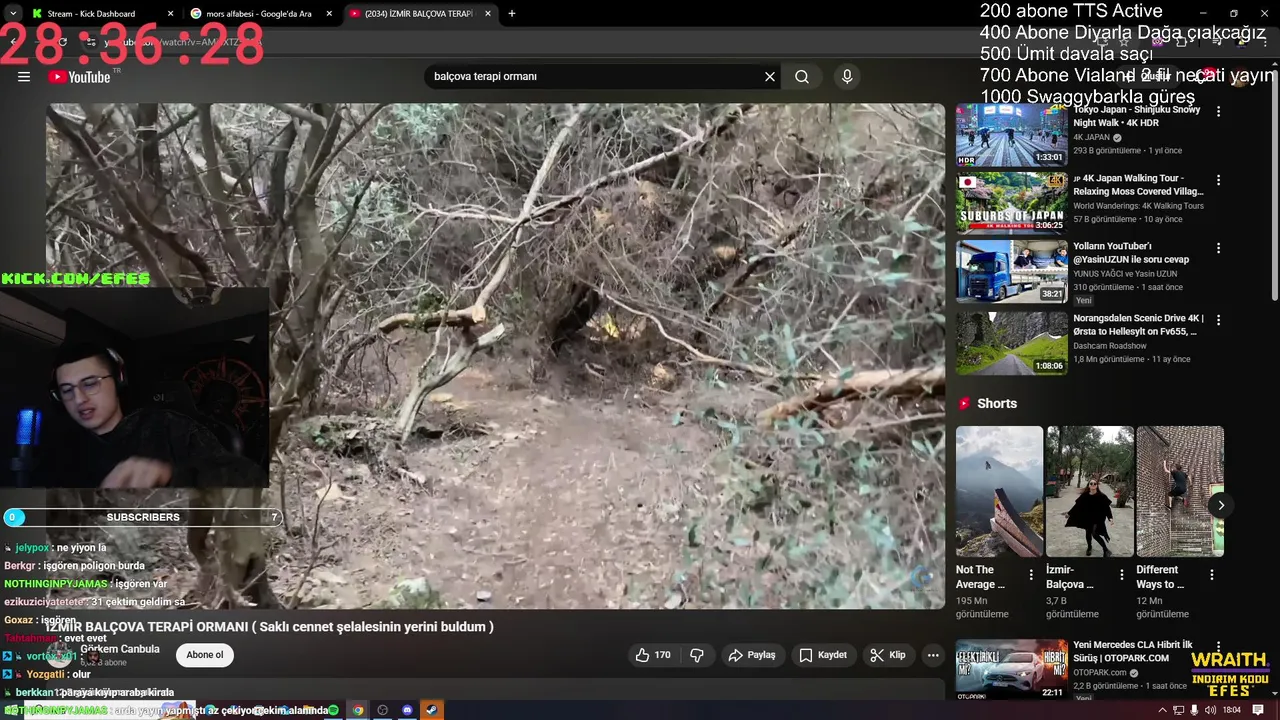This screenshot has width=1280, height=720.
Task: Open Spotify from the taskbar
Action: pyautogui.click(x=334, y=710)
